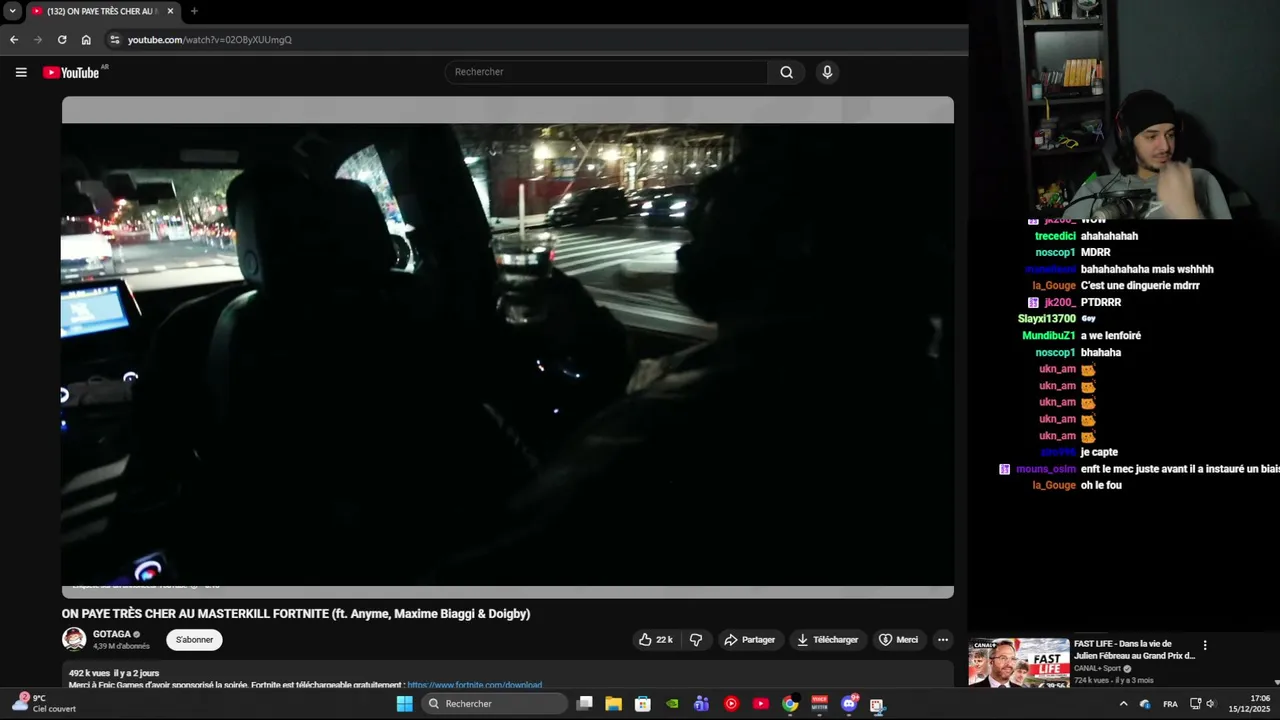Click the browser back arrow

click(14, 40)
